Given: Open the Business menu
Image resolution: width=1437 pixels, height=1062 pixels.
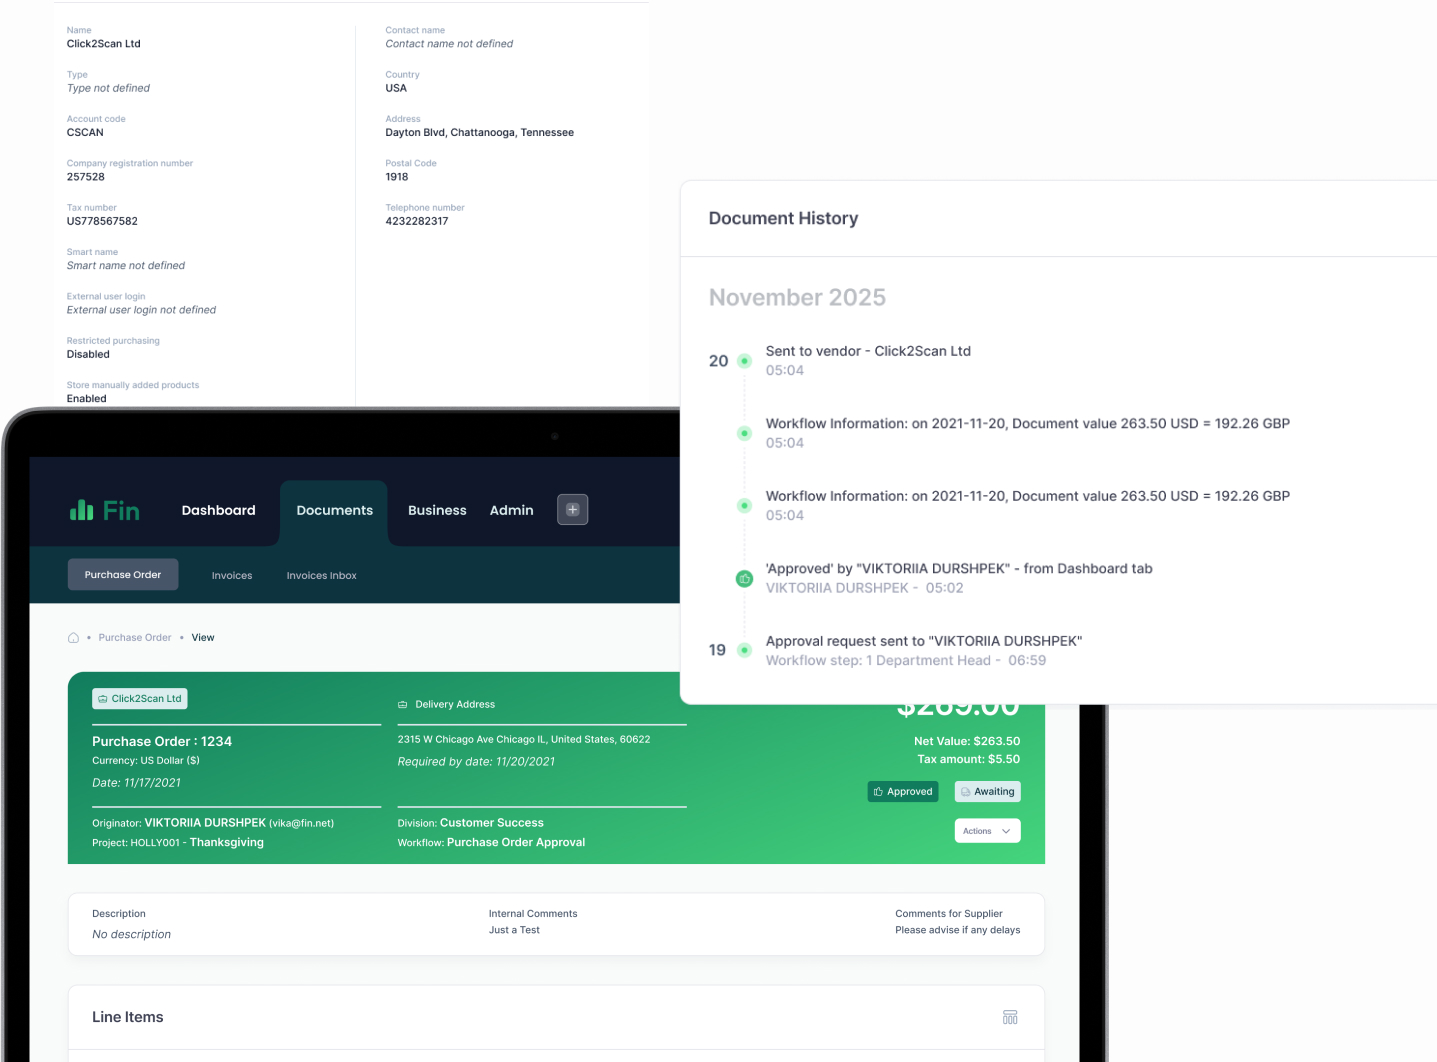Looking at the screenshot, I should (x=437, y=510).
